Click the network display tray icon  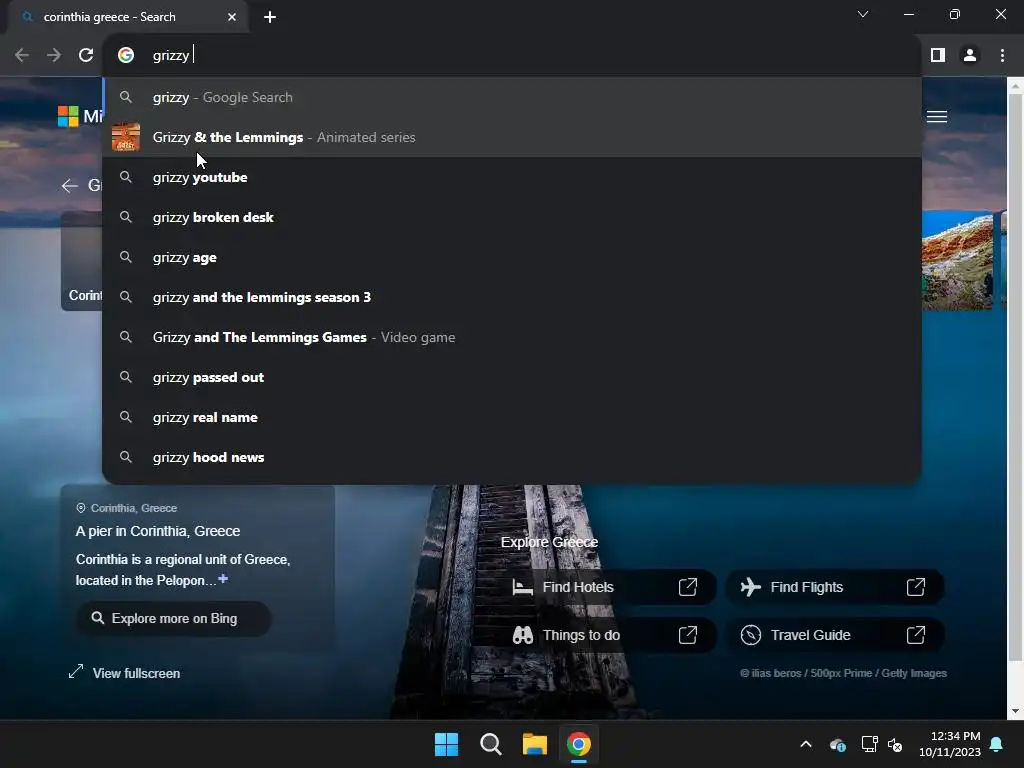[x=869, y=744]
